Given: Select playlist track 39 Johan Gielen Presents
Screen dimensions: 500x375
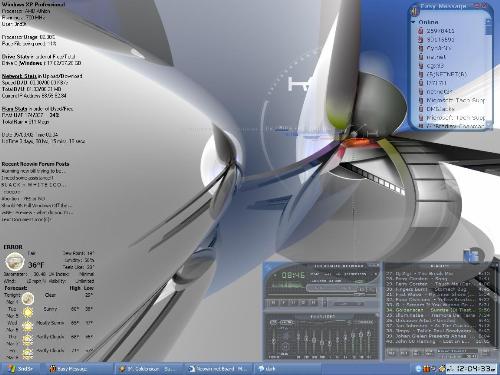Looking at the screenshot, I should tap(438, 336).
